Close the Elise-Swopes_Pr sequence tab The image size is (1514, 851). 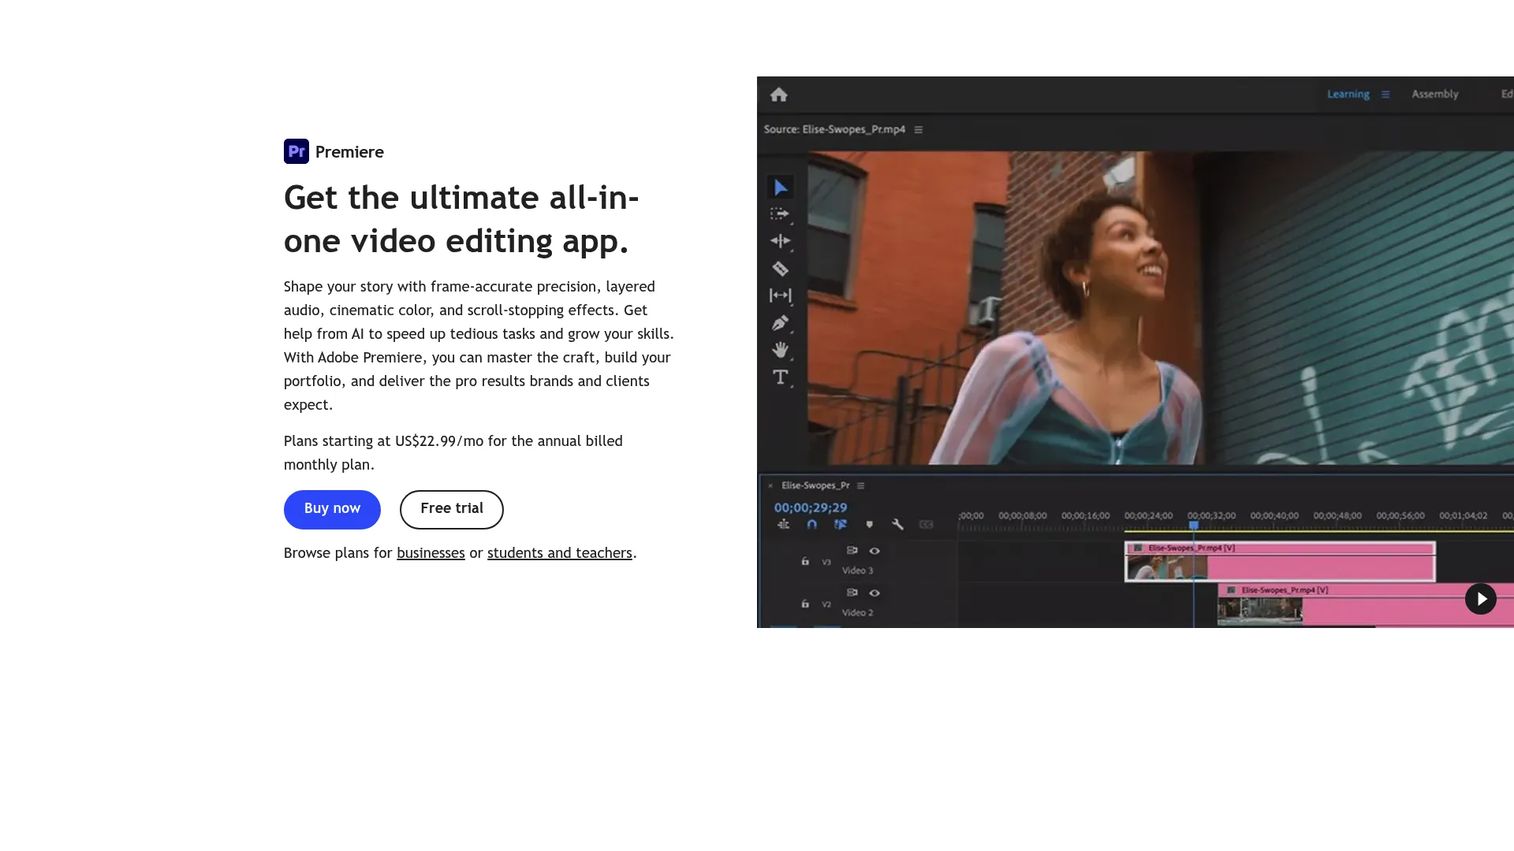[770, 486]
